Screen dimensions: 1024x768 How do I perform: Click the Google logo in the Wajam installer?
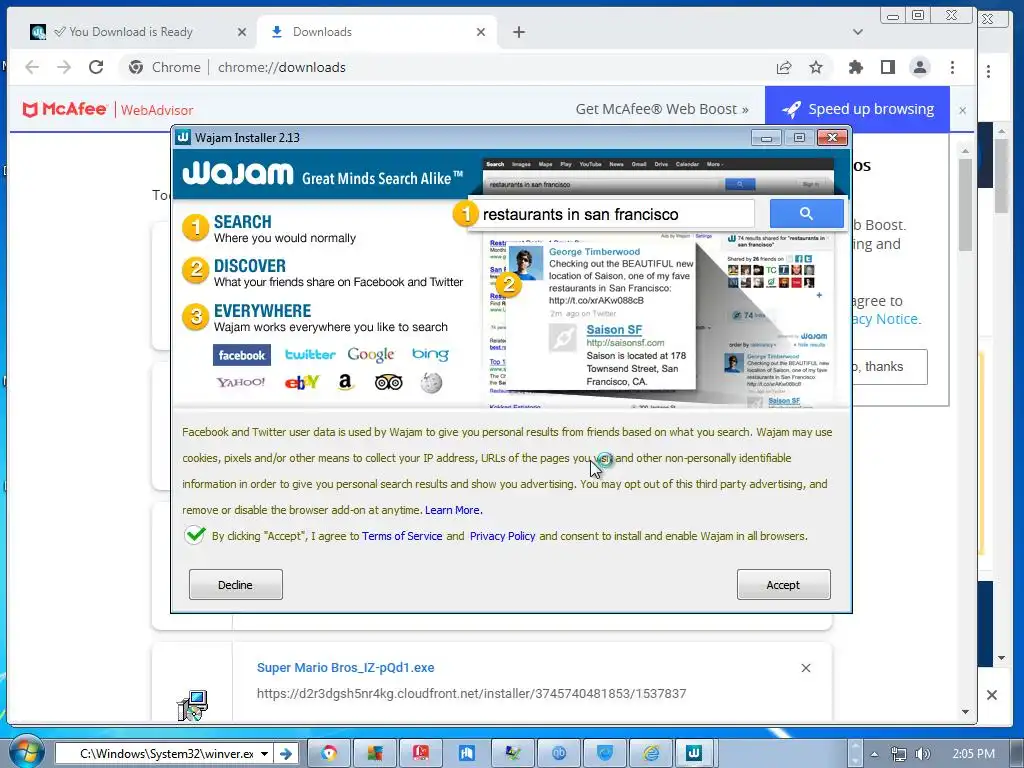pyautogui.click(x=370, y=355)
